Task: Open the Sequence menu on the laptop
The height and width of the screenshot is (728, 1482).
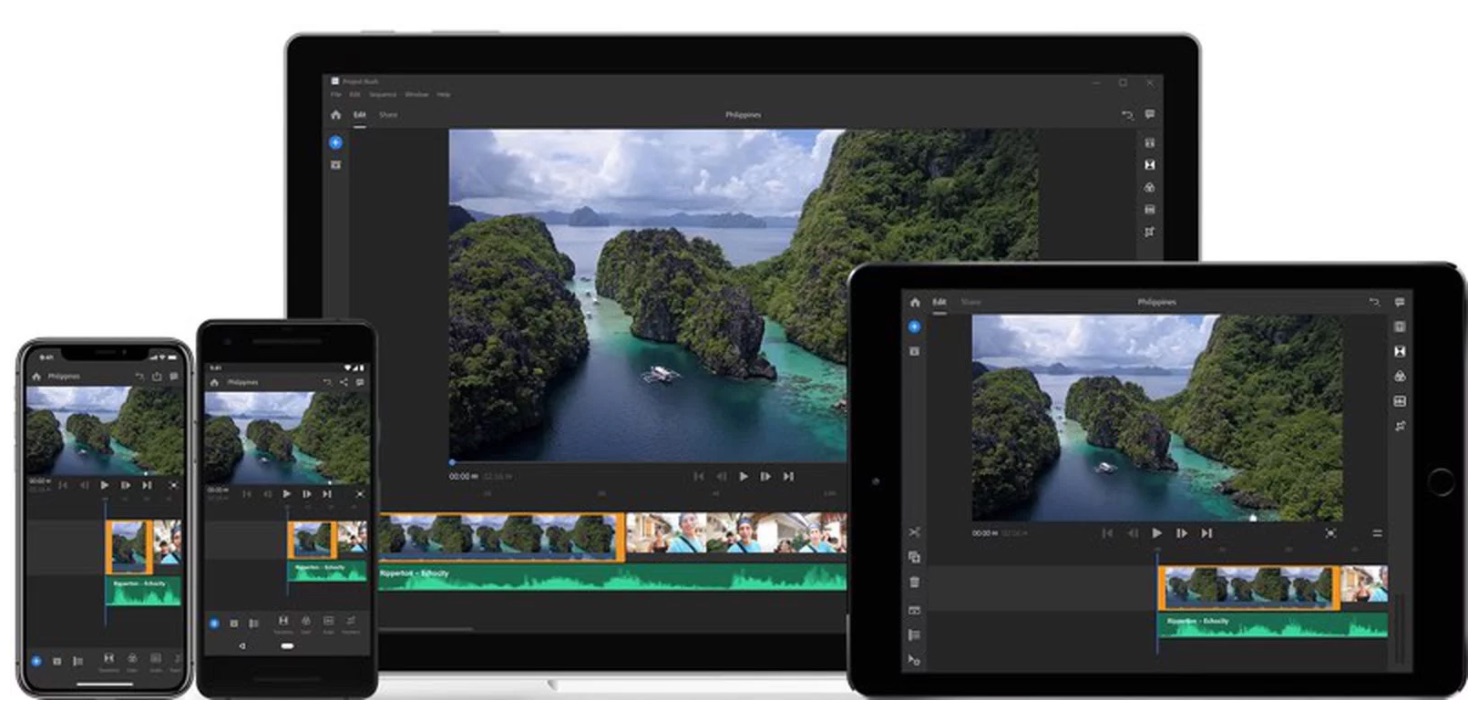Action: click(x=382, y=95)
